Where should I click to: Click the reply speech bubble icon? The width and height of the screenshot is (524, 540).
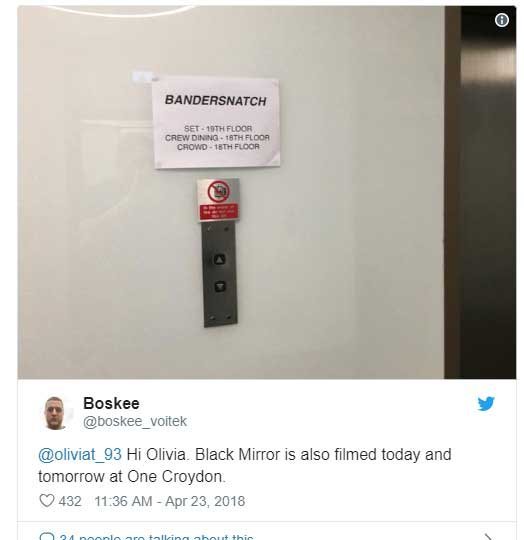(x=47, y=536)
